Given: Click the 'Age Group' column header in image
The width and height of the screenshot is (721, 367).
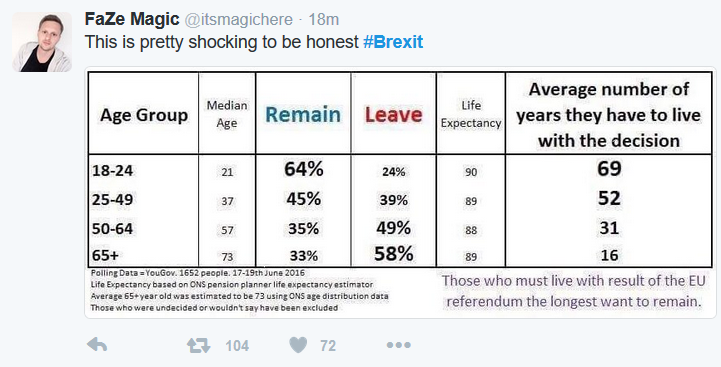Looking at the screenshot, I should click(x=144, y=115).
